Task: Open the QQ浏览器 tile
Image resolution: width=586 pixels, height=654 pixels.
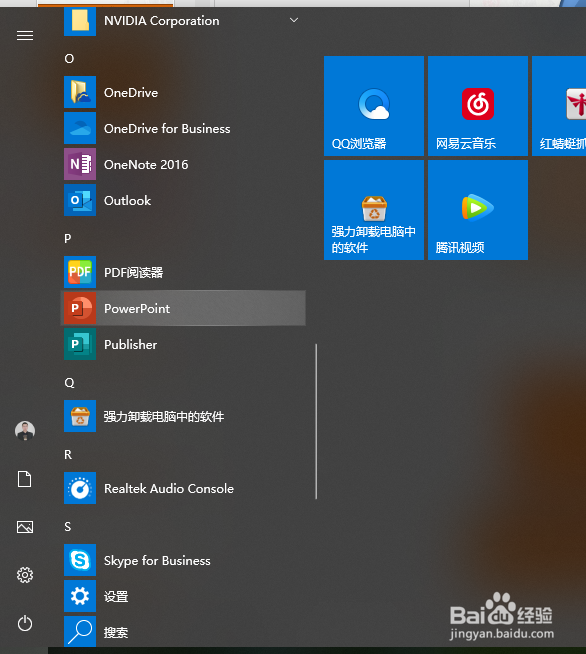Action: 374,106
